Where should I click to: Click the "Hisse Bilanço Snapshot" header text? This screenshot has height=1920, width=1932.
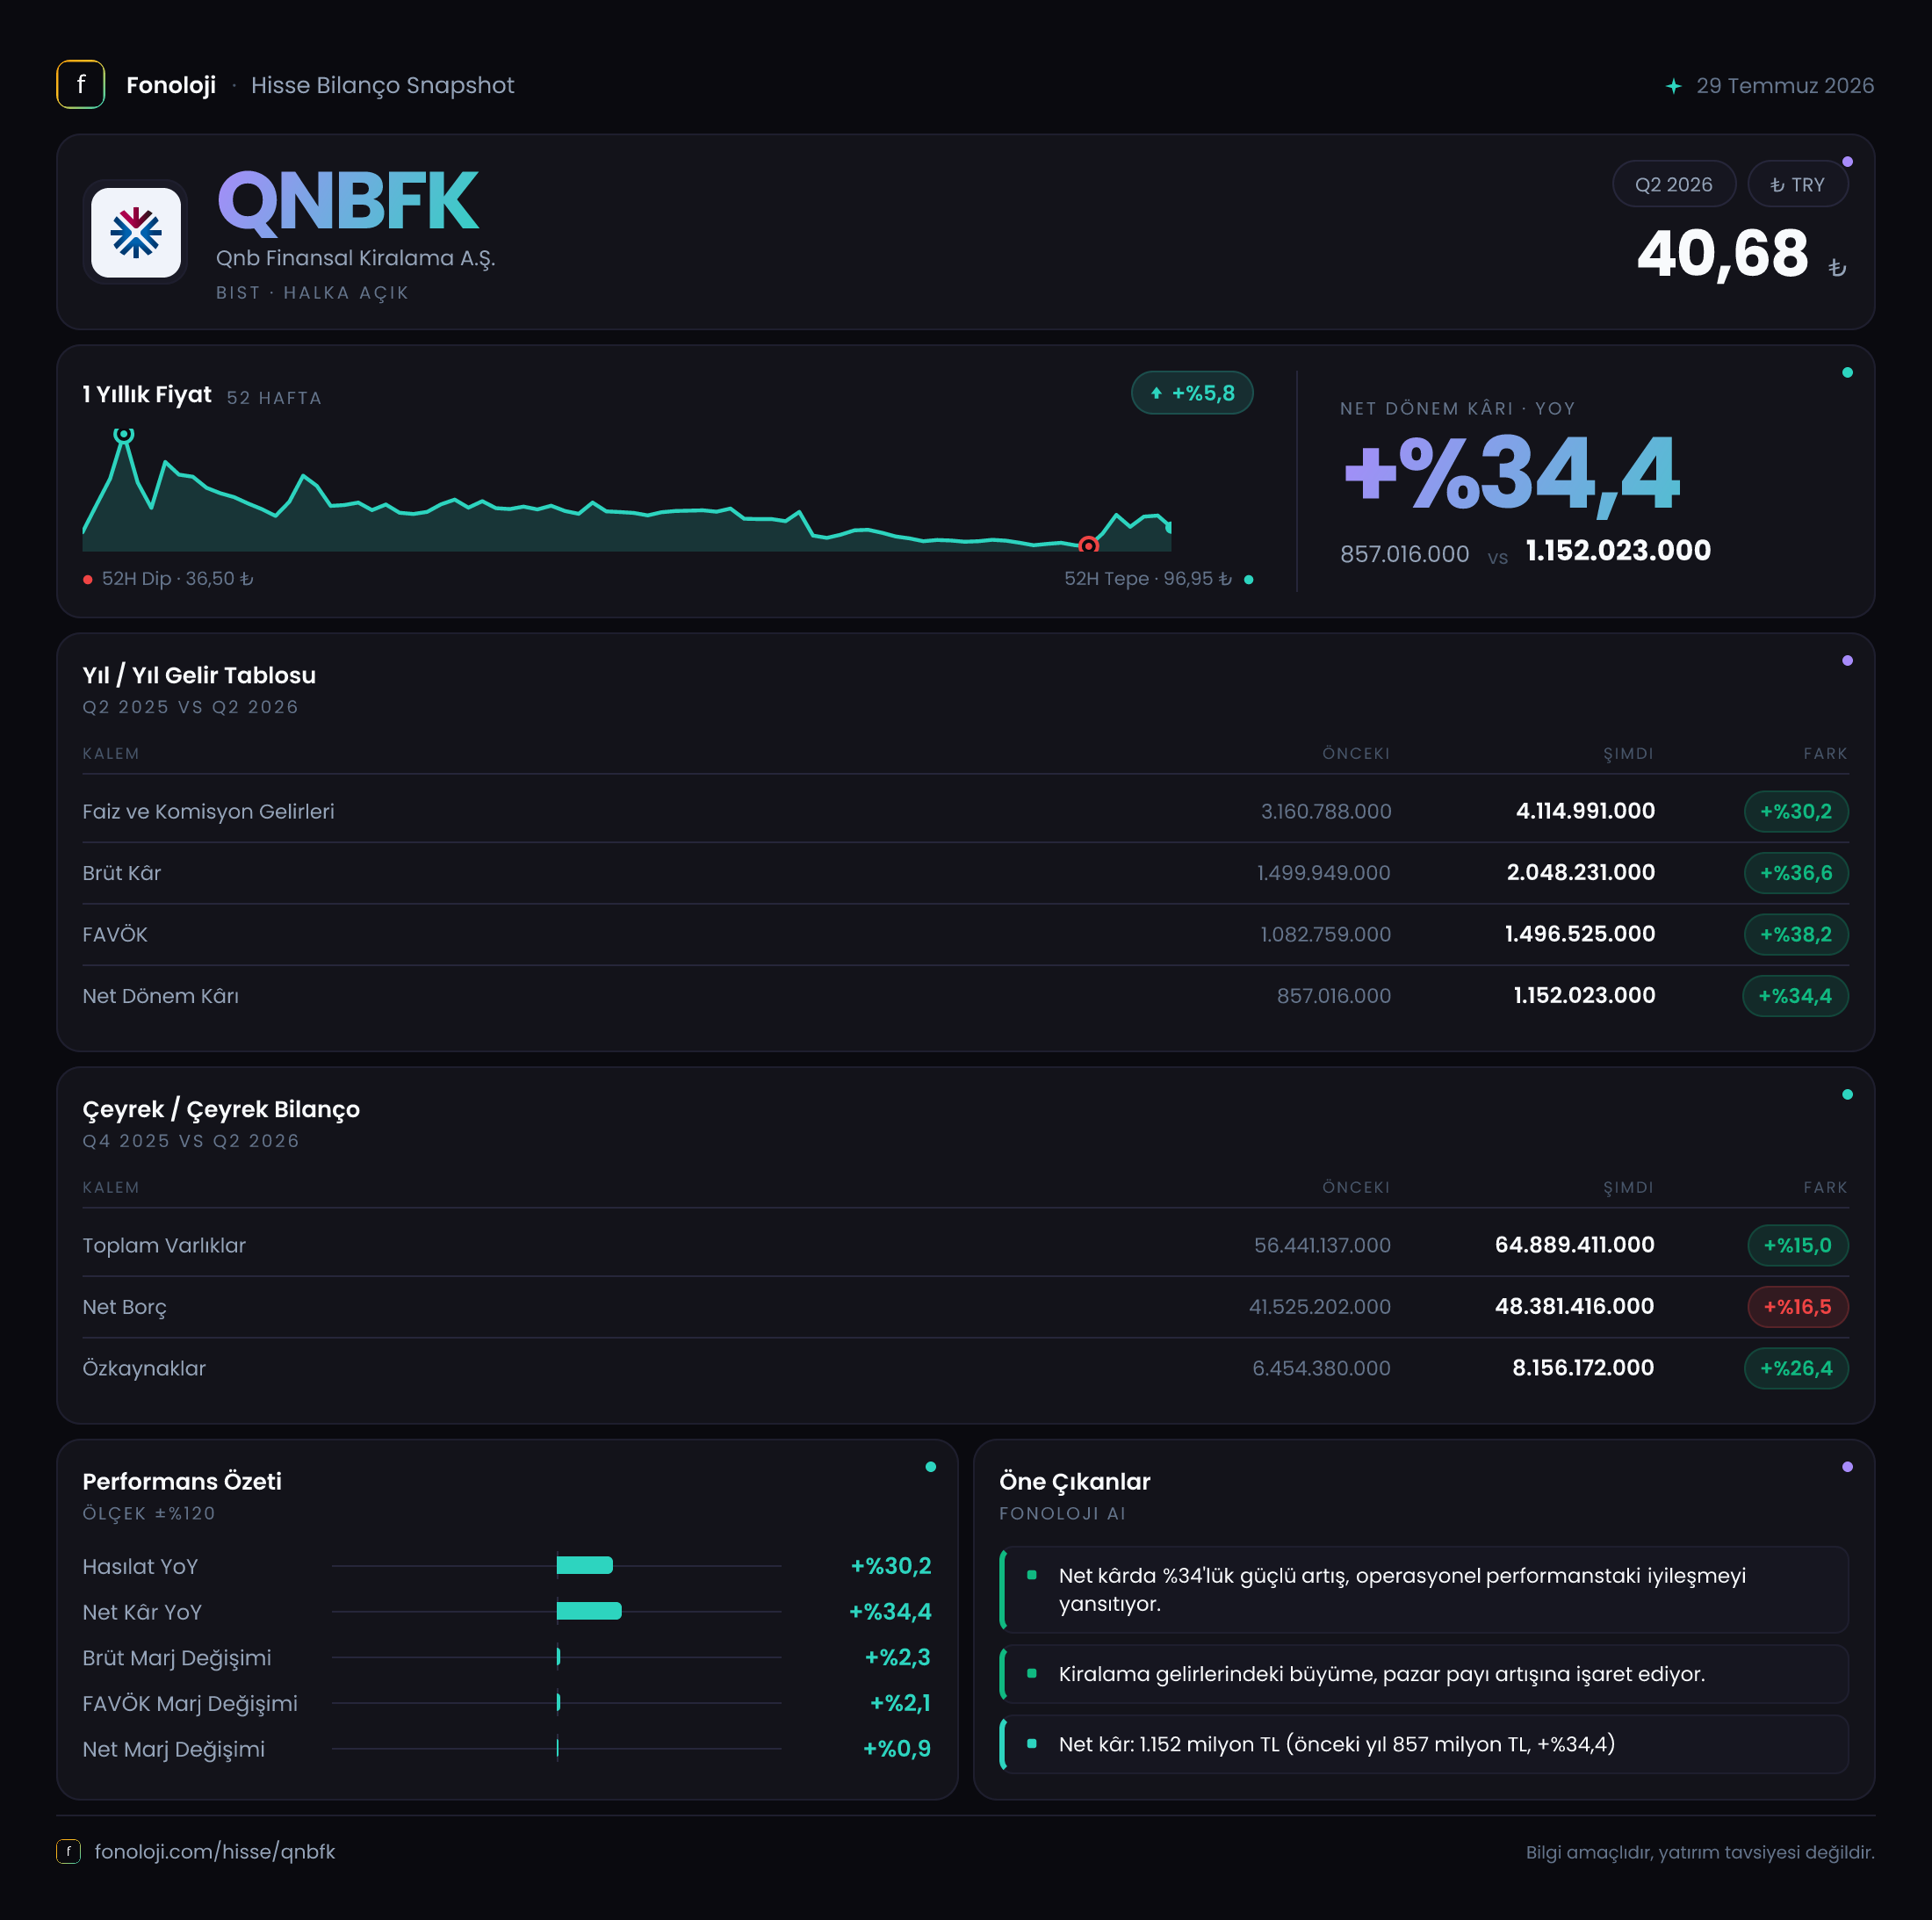coord(383,85)
